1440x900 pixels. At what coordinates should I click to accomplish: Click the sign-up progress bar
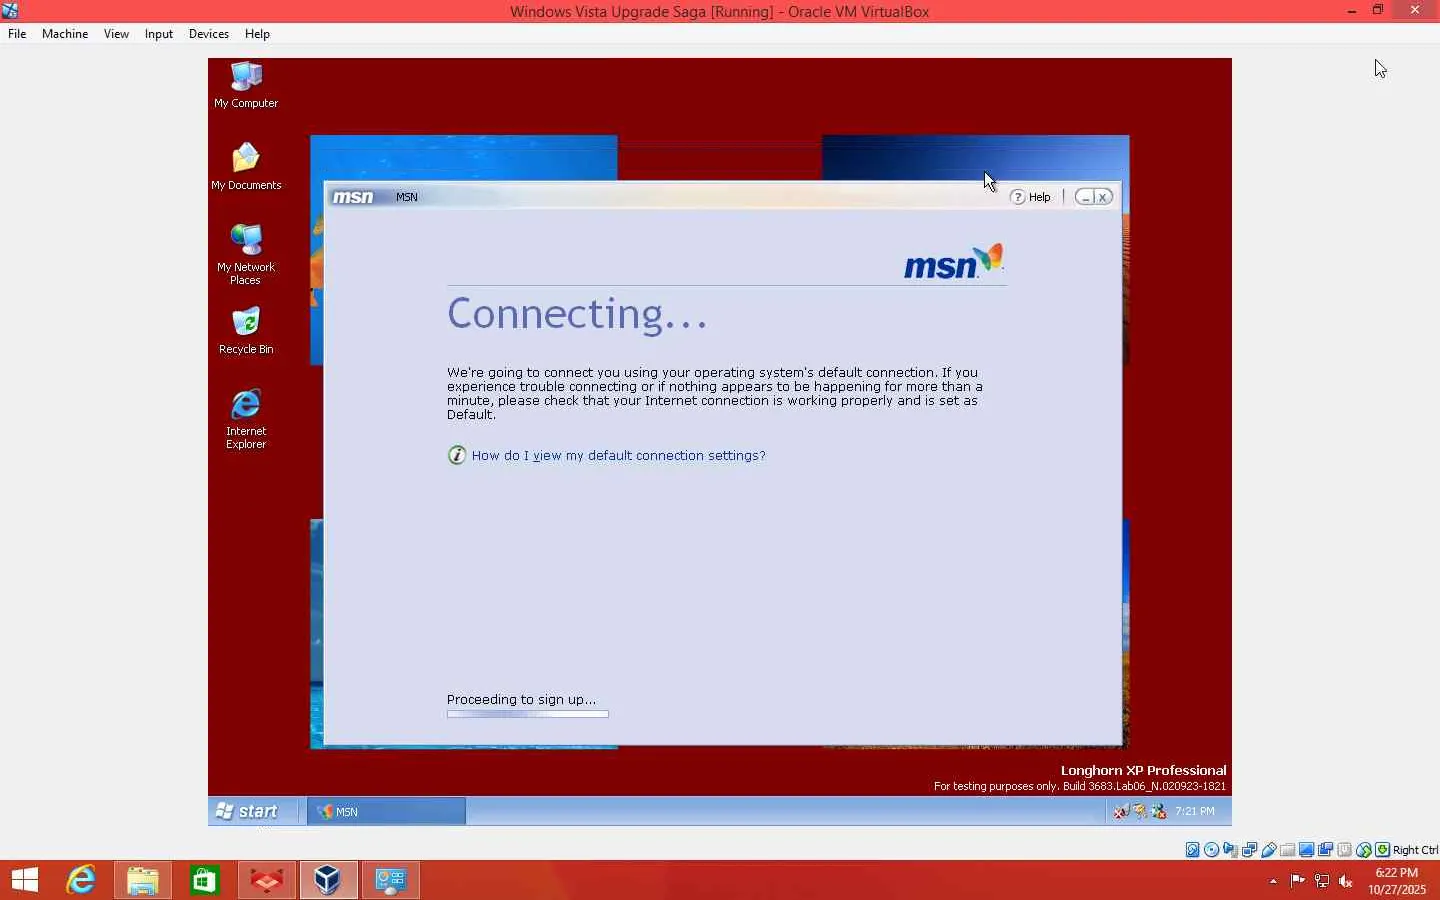tap(528, 714)
